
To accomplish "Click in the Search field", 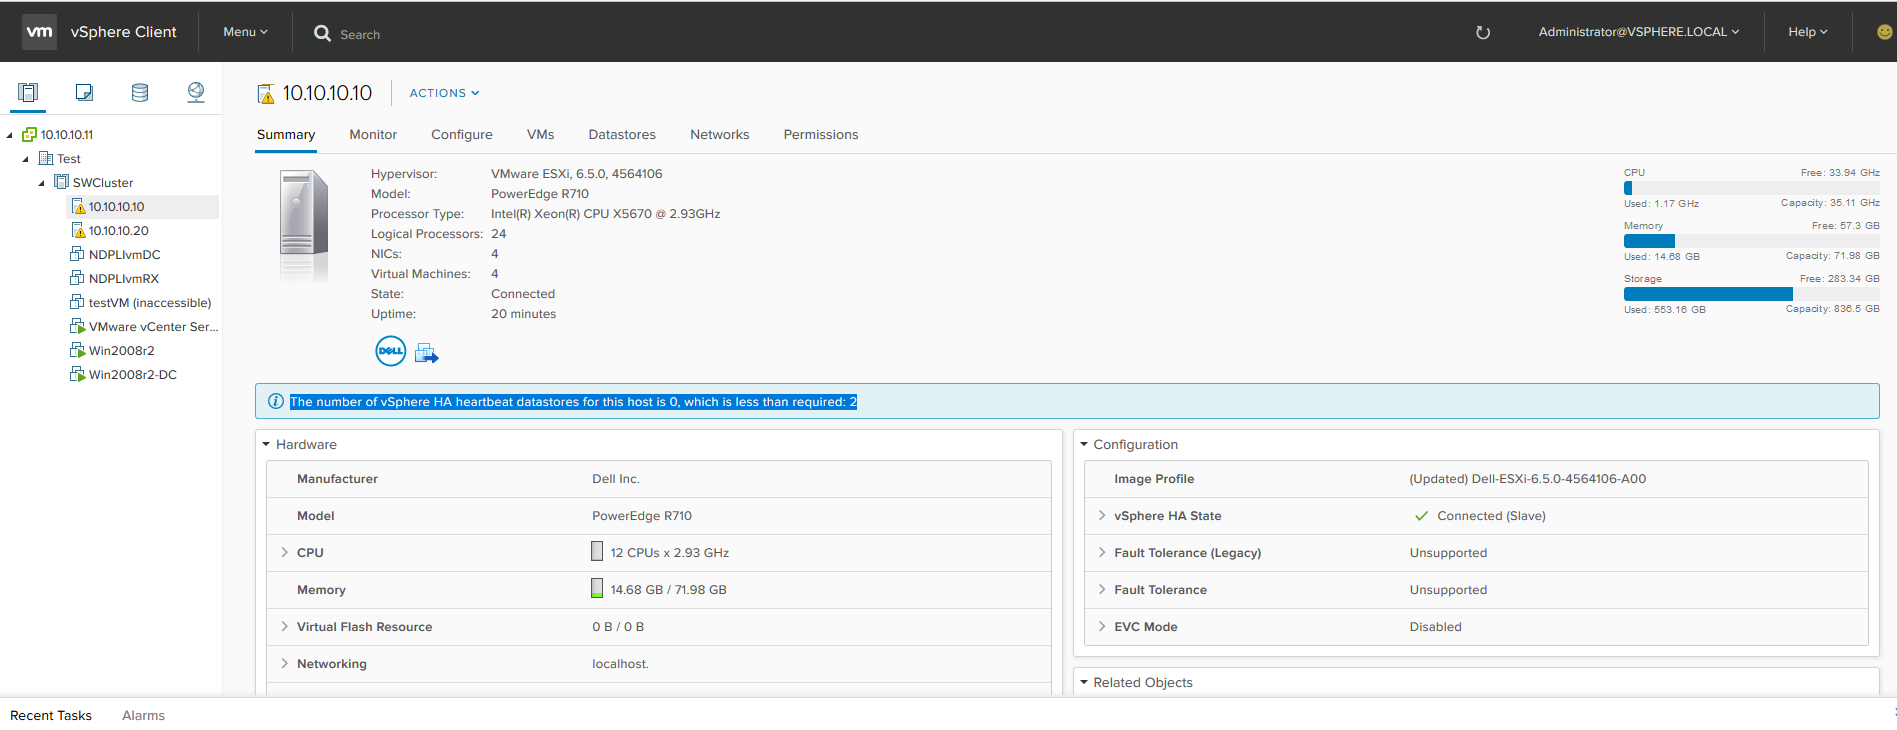I will tap(360, 34).
